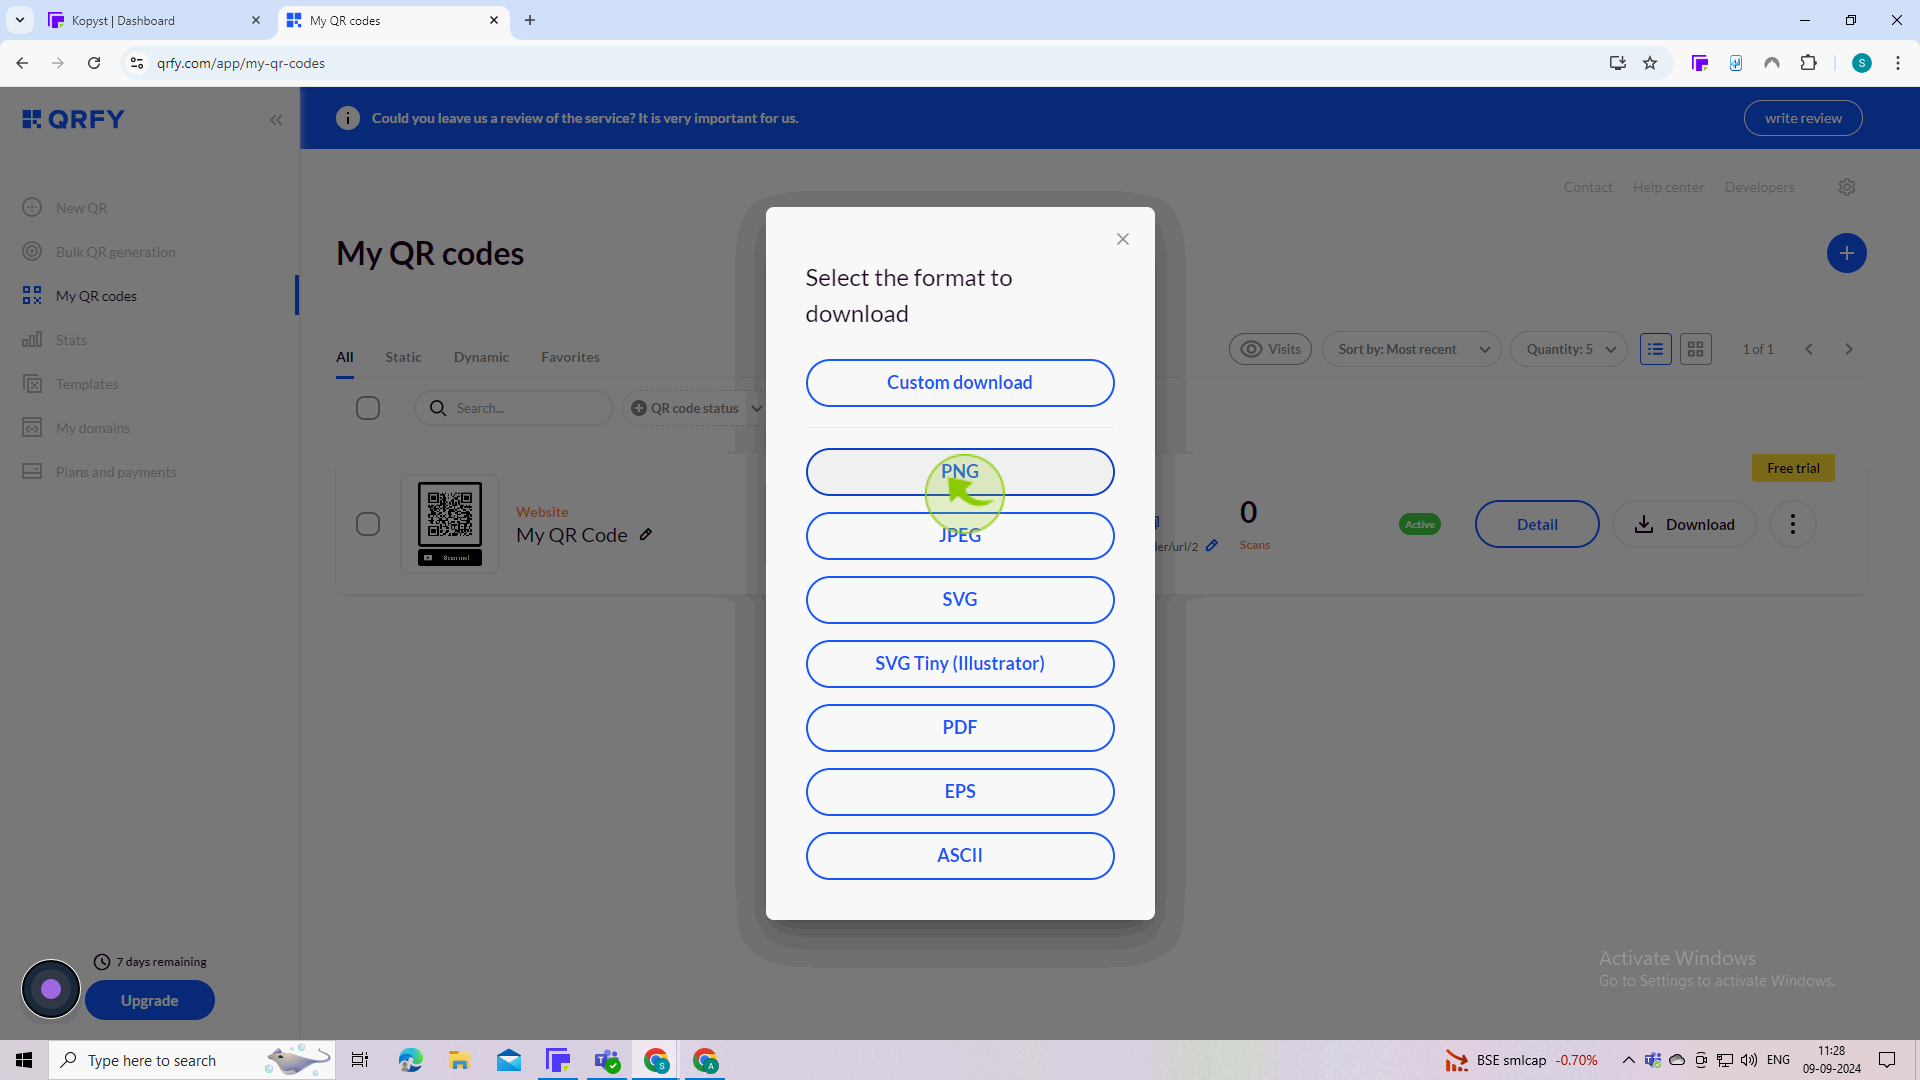Viewport: 1920px width, 1080px height.
Task: Click the Bulk QR generation icon
Action: 32,251
